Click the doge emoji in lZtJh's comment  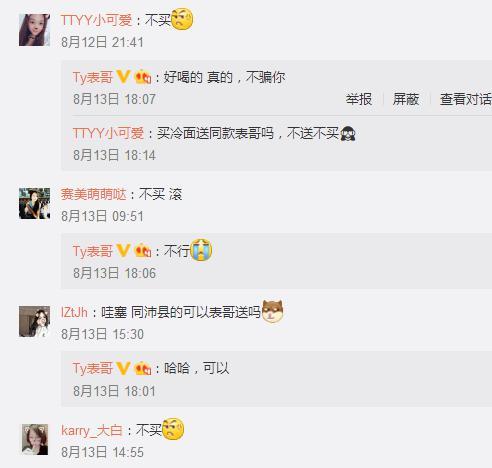[273, 311]
